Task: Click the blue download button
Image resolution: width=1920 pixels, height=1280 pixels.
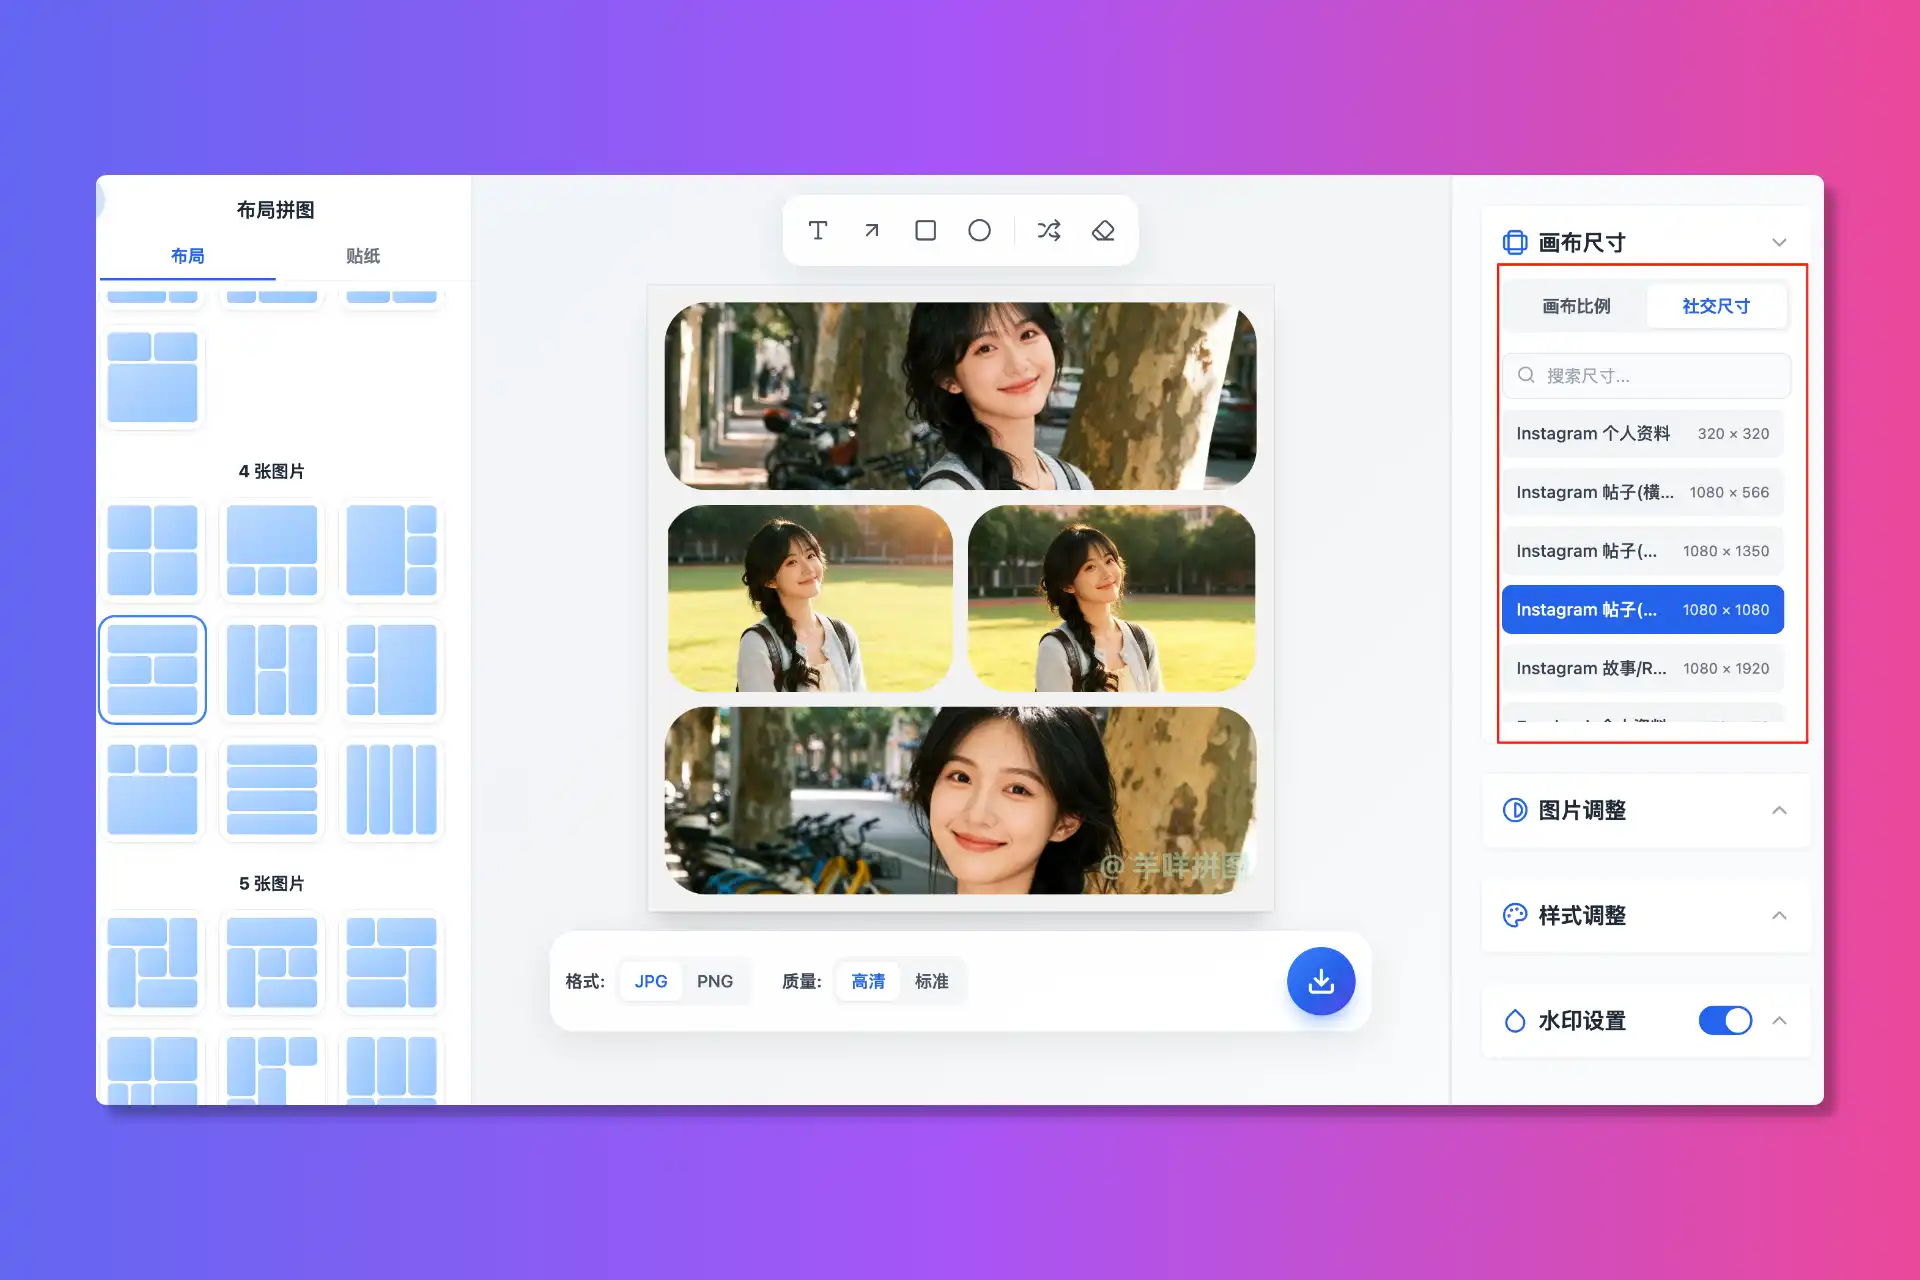Action: (x=1320, y=981)
